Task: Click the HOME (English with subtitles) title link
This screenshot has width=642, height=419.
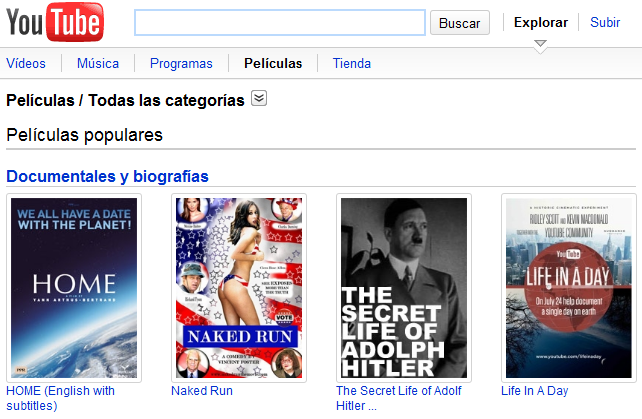Action: 61,398
